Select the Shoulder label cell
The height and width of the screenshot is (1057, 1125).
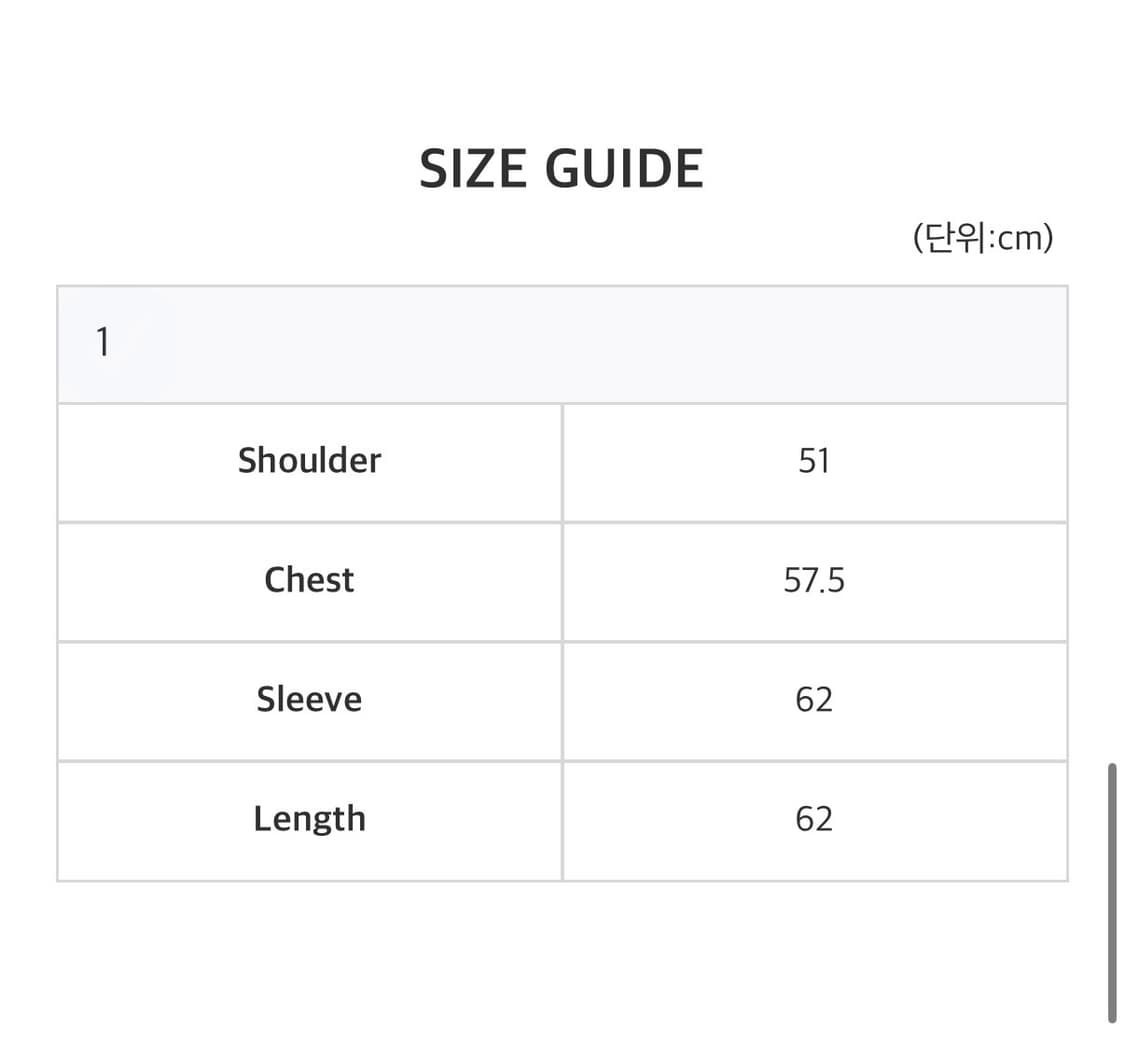[309, 461]
